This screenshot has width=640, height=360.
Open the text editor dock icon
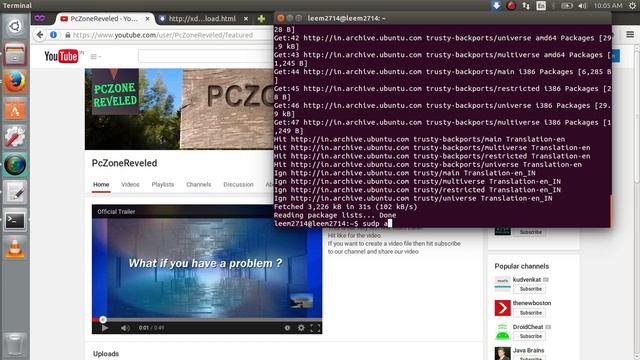pyautogui.click(x=15, y=192)
